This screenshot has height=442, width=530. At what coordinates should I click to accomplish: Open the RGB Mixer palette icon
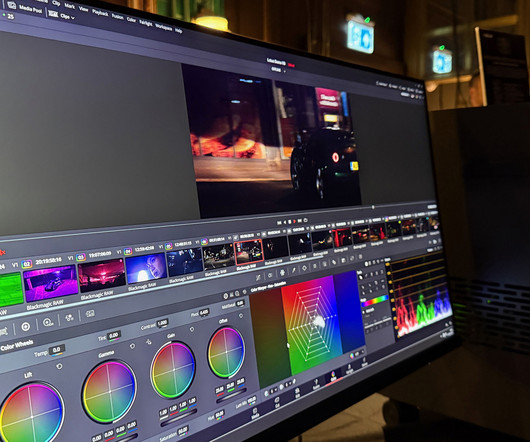(70, 317)
